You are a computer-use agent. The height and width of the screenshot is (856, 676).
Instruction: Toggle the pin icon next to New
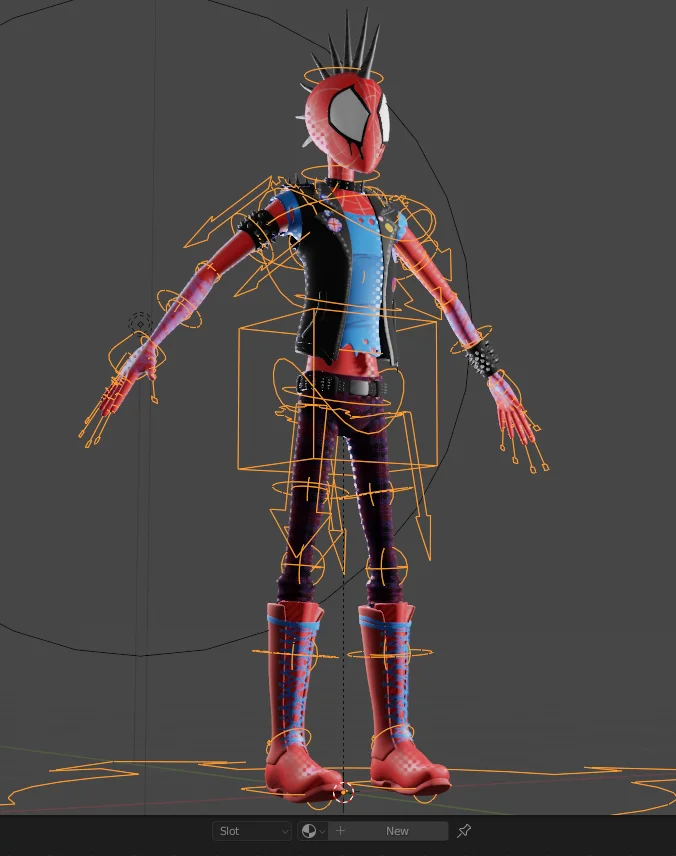[x=464, y=831]
